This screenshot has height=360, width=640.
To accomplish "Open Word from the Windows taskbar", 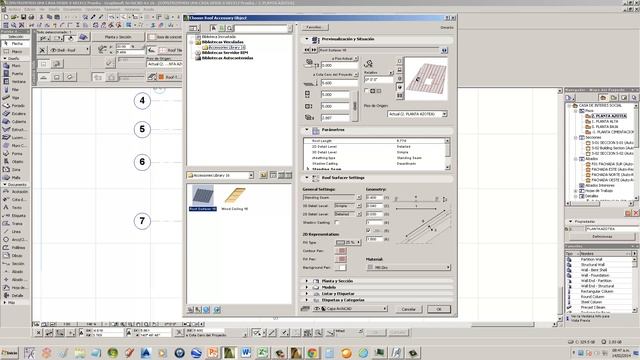I will (246, 352).
